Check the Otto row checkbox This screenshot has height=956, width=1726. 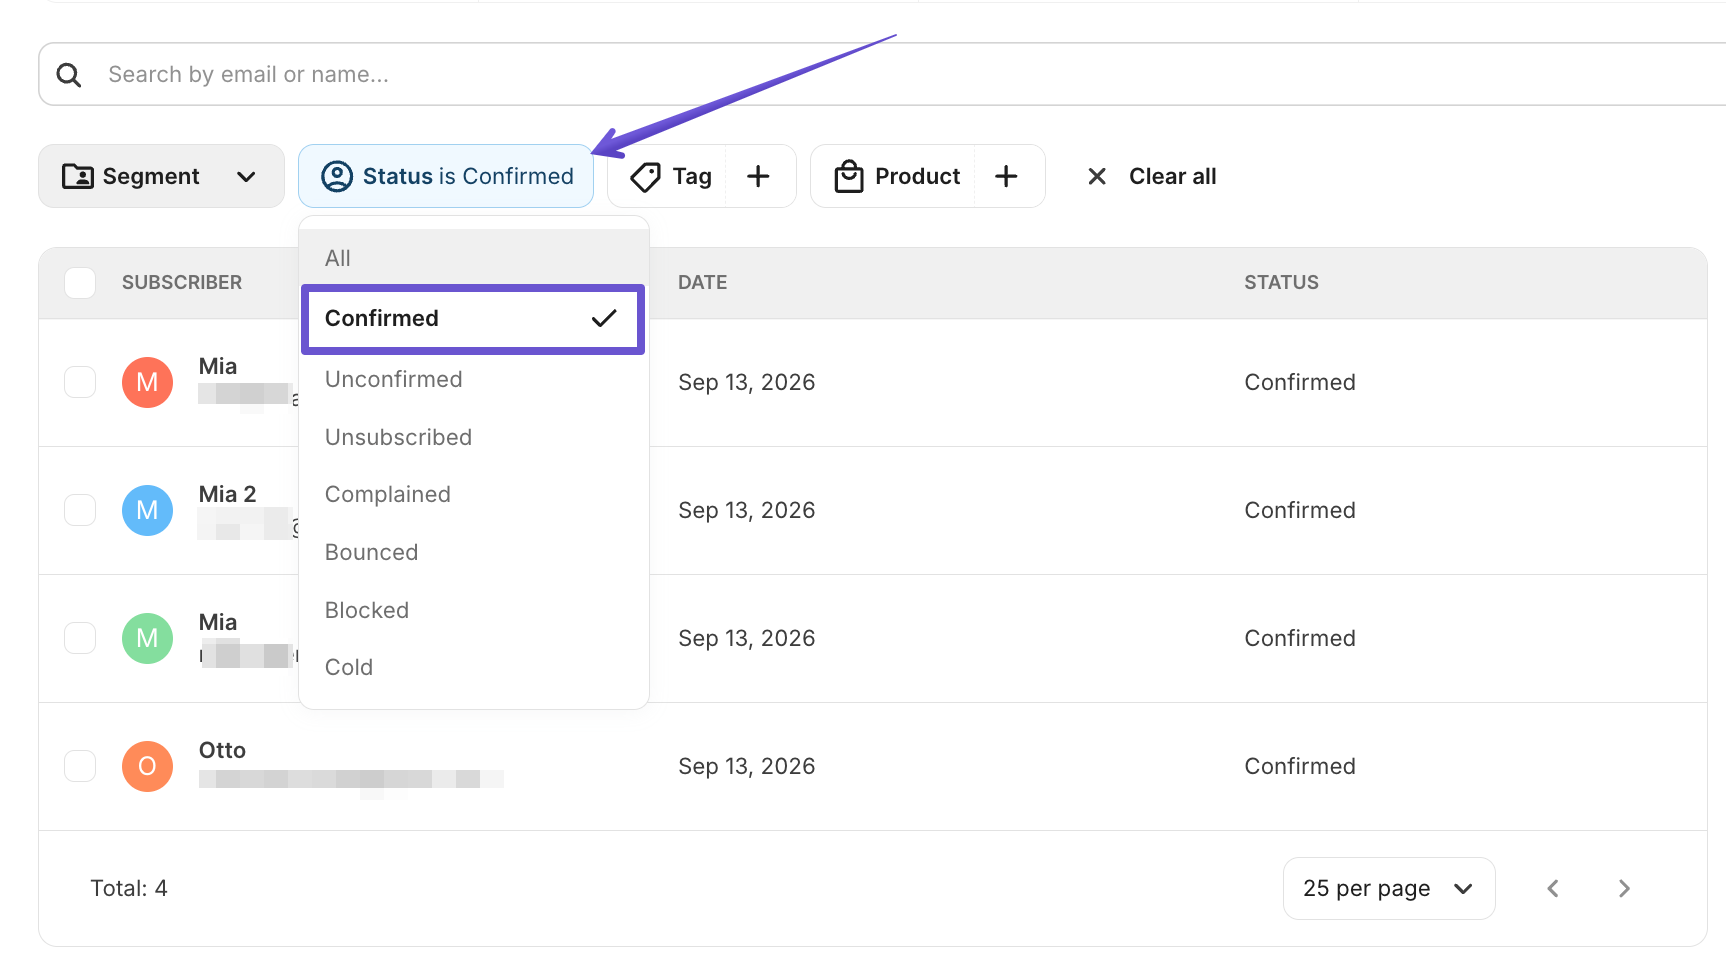point(80,766)
